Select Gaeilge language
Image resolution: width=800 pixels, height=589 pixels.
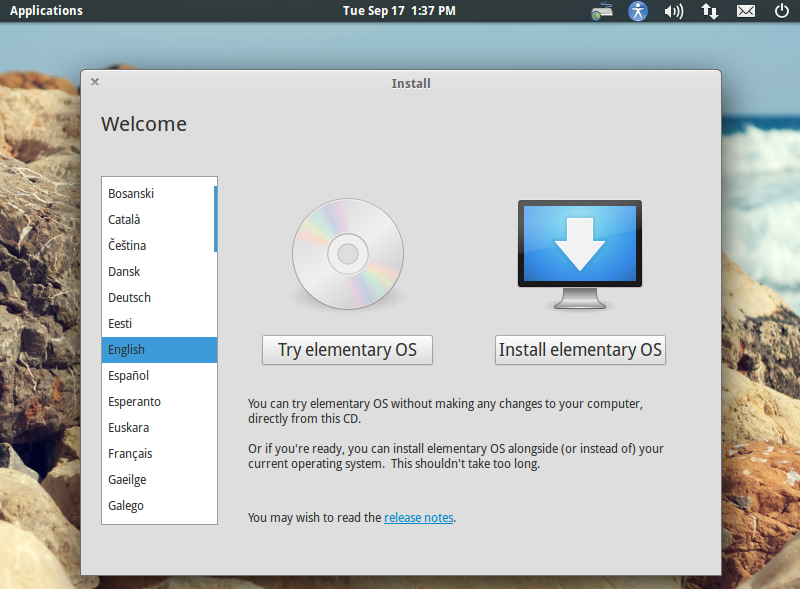point(159,480)
